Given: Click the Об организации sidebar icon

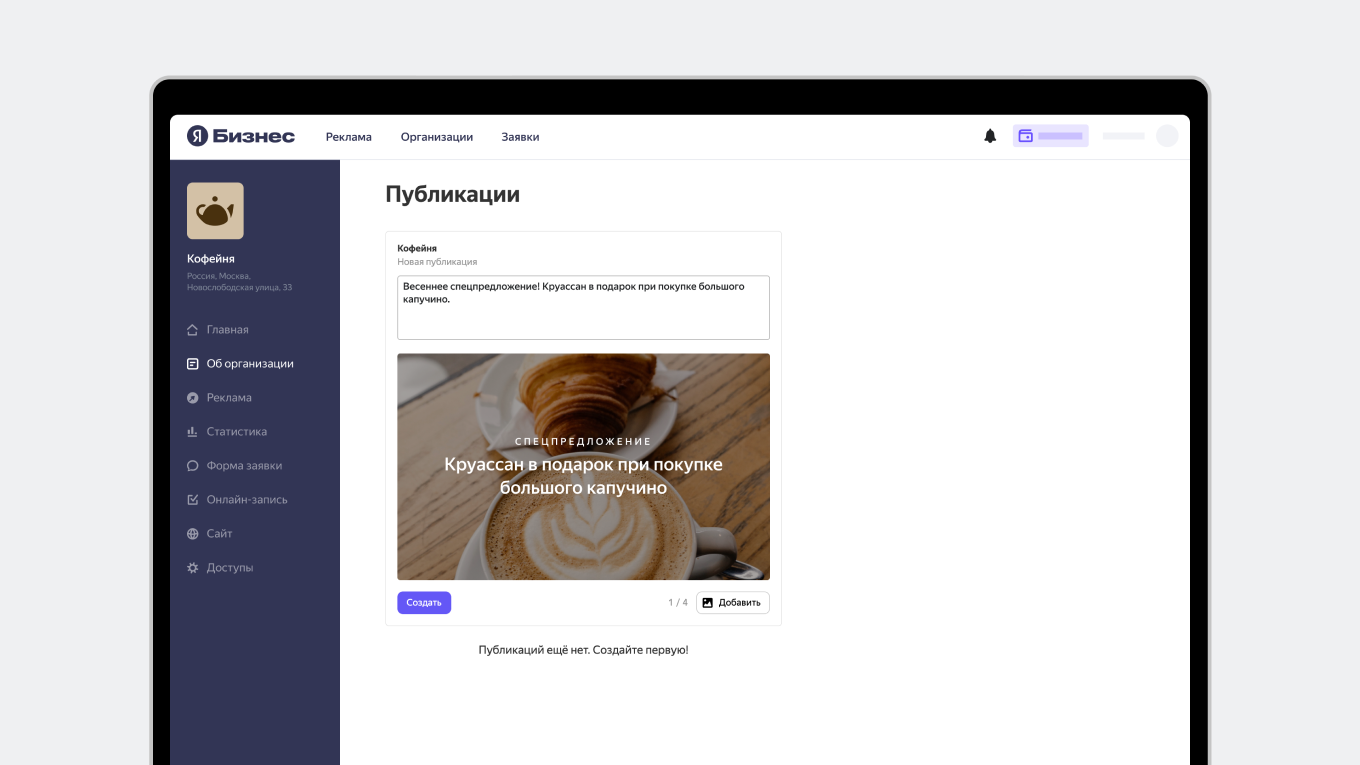Looking at the screenshot, I should pyautogui.click(x=193, y=364).
